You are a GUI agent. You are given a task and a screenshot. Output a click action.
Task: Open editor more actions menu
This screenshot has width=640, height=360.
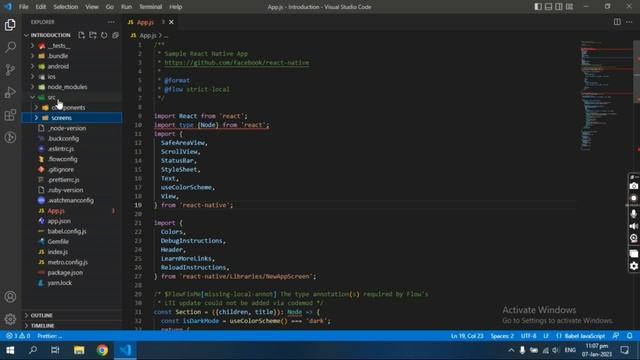[x=629, y=22]
